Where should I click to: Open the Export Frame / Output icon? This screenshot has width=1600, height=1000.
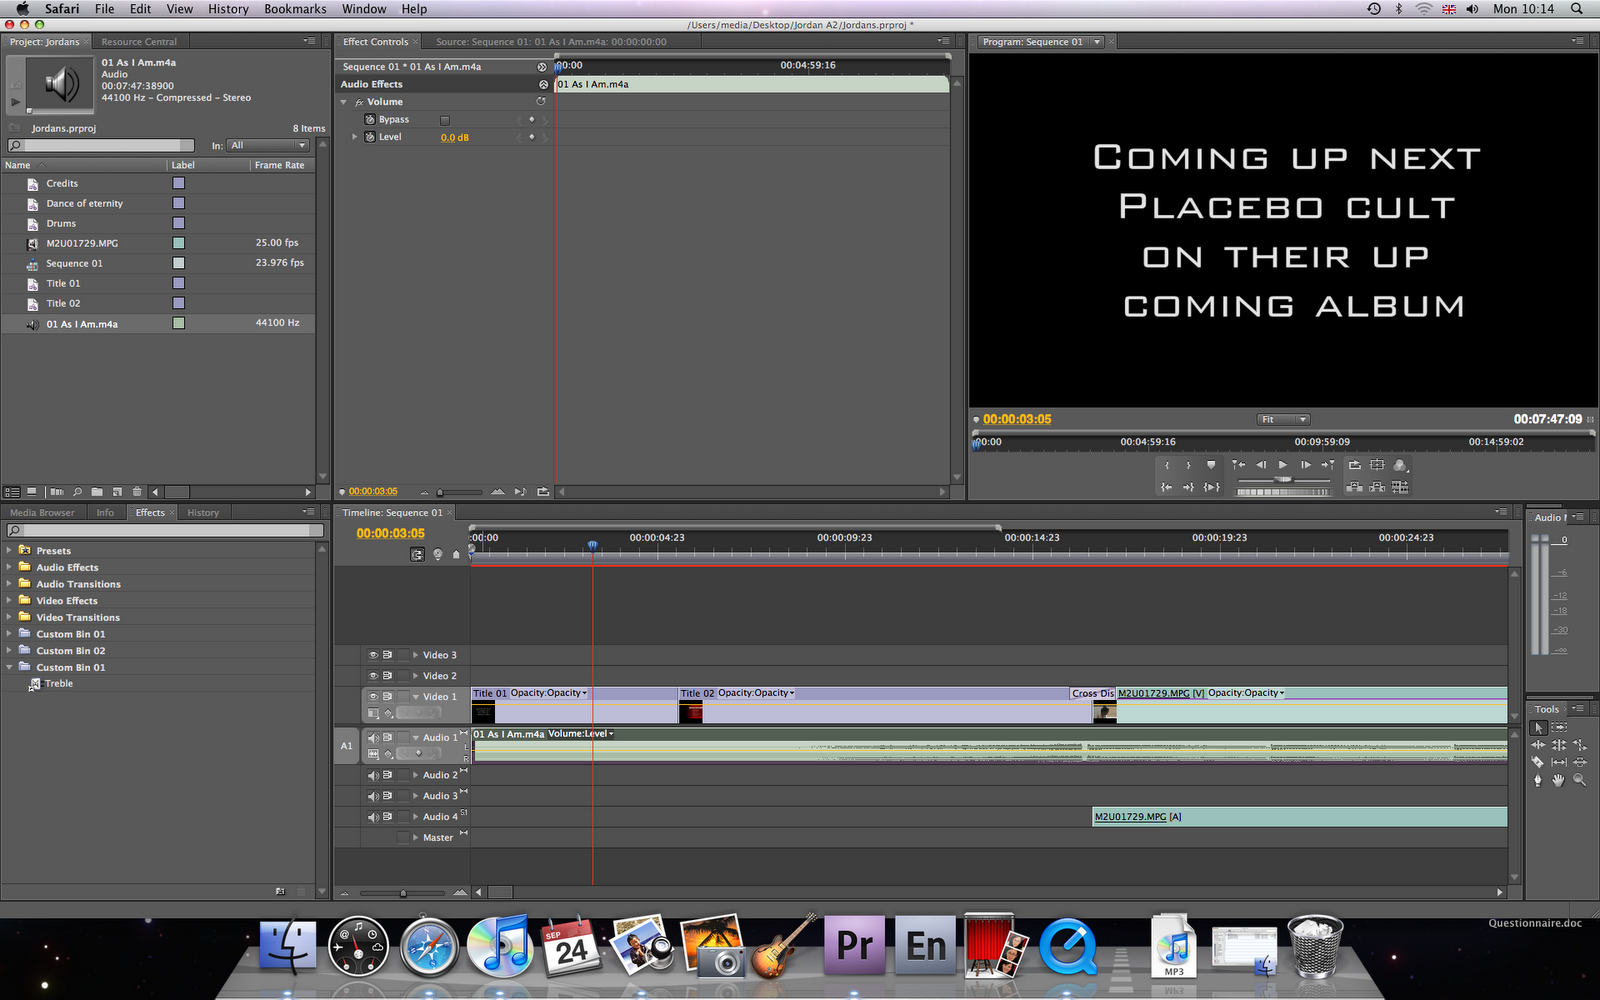click(1400, 465)
